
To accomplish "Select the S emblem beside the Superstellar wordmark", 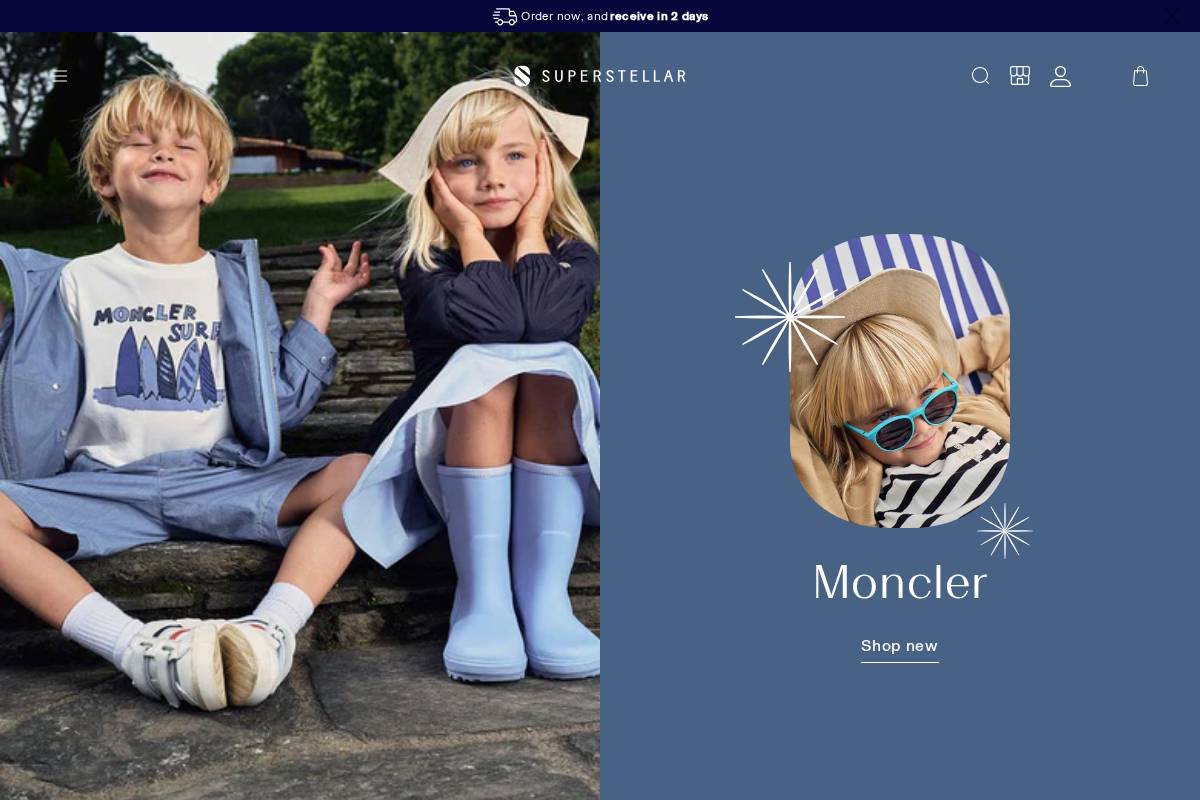I will tap(522, 76).
